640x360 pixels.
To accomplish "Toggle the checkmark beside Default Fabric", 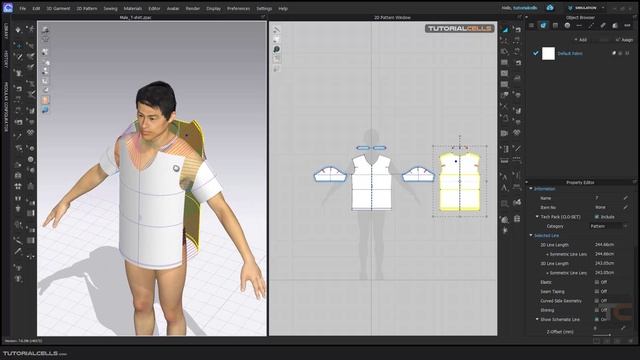I will pyautogui.click(x=536, y=53).
